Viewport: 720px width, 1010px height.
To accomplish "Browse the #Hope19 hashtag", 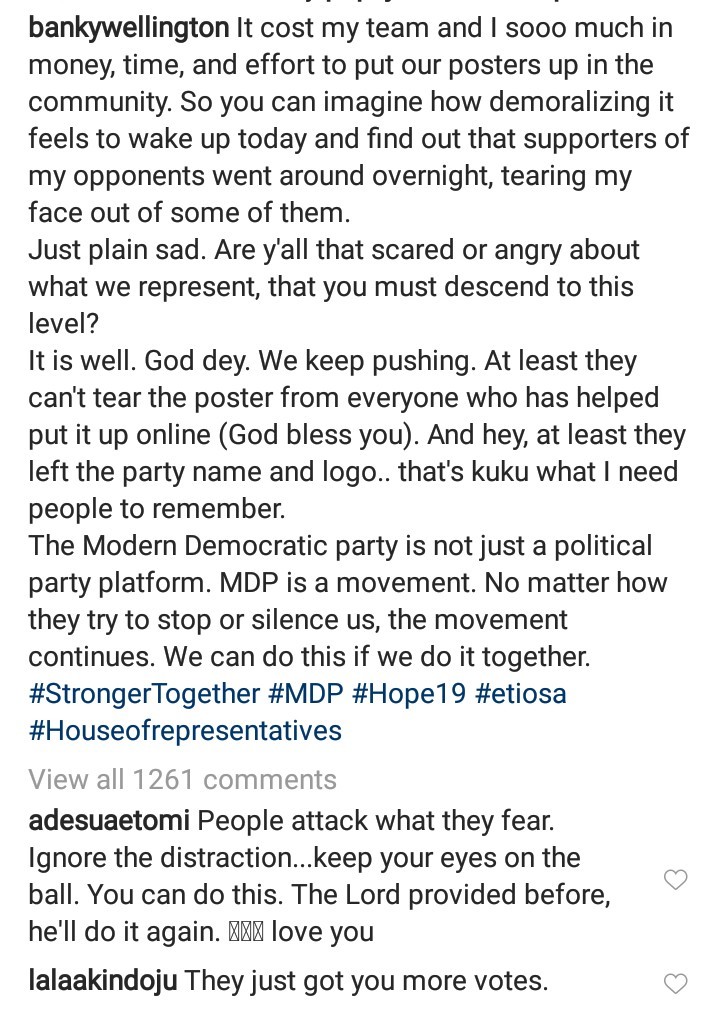I will click(409, 693).
